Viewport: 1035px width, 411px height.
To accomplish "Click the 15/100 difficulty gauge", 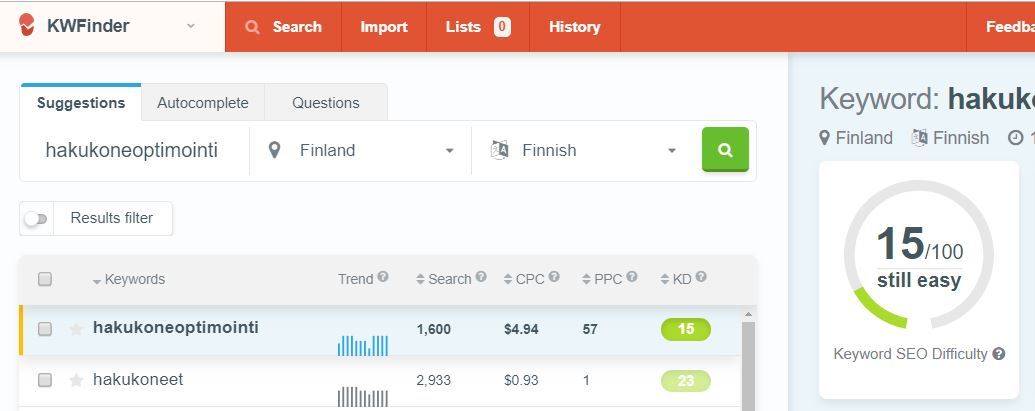I will click(919, 255).
